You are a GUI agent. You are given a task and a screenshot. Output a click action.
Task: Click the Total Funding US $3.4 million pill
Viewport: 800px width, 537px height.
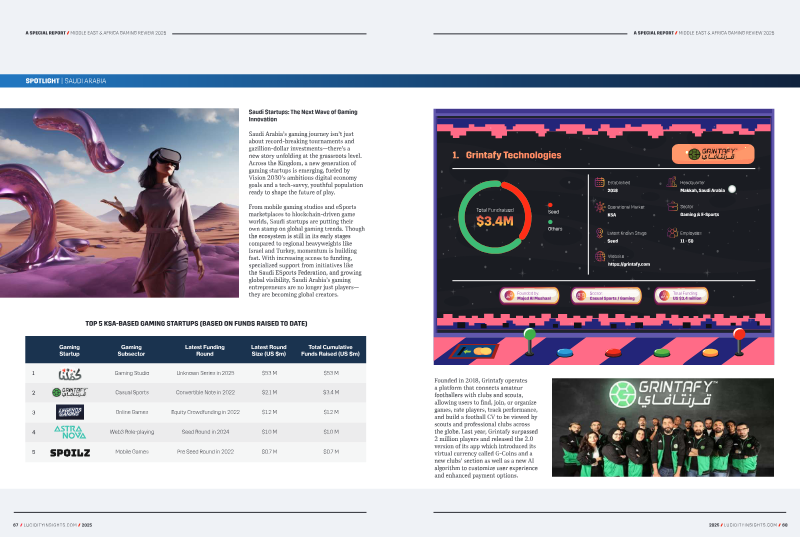click(682, 295)
